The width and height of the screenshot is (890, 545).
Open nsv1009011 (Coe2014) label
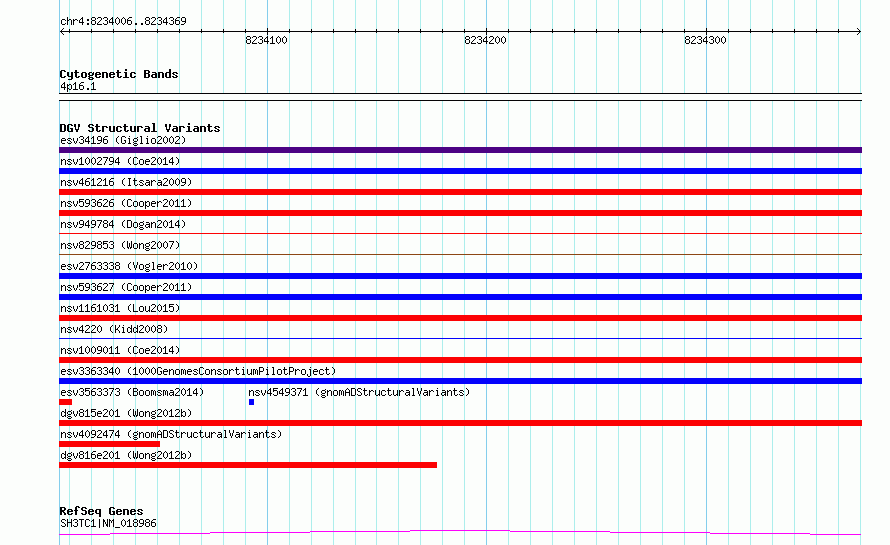coord(120,350)
